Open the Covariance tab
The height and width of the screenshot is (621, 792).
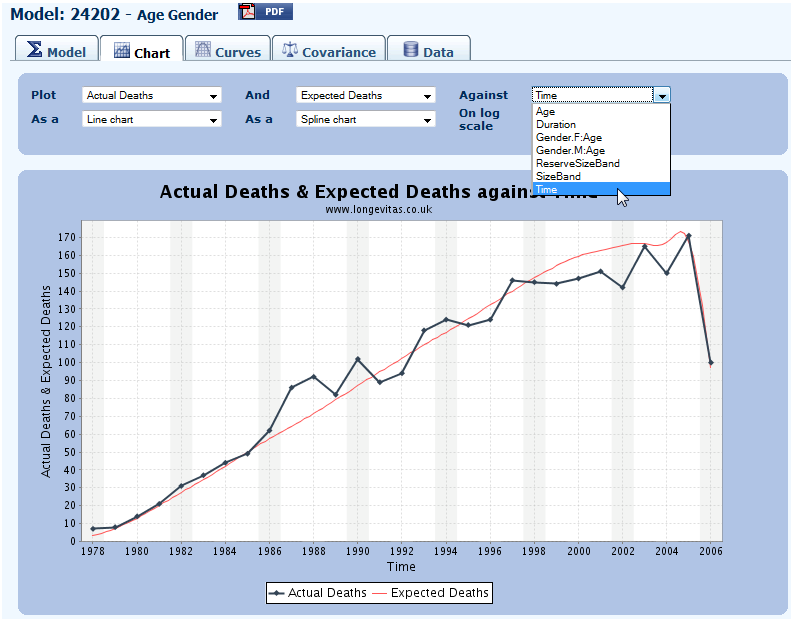pyautogui.click(x=329, y=49)
